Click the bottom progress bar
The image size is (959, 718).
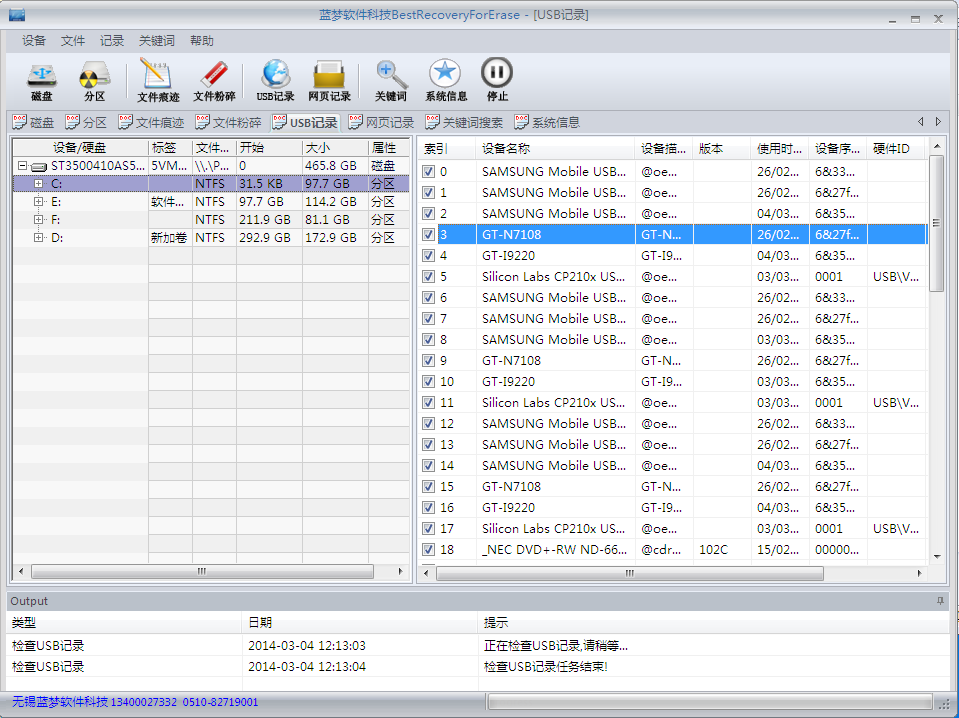point(710,702)
